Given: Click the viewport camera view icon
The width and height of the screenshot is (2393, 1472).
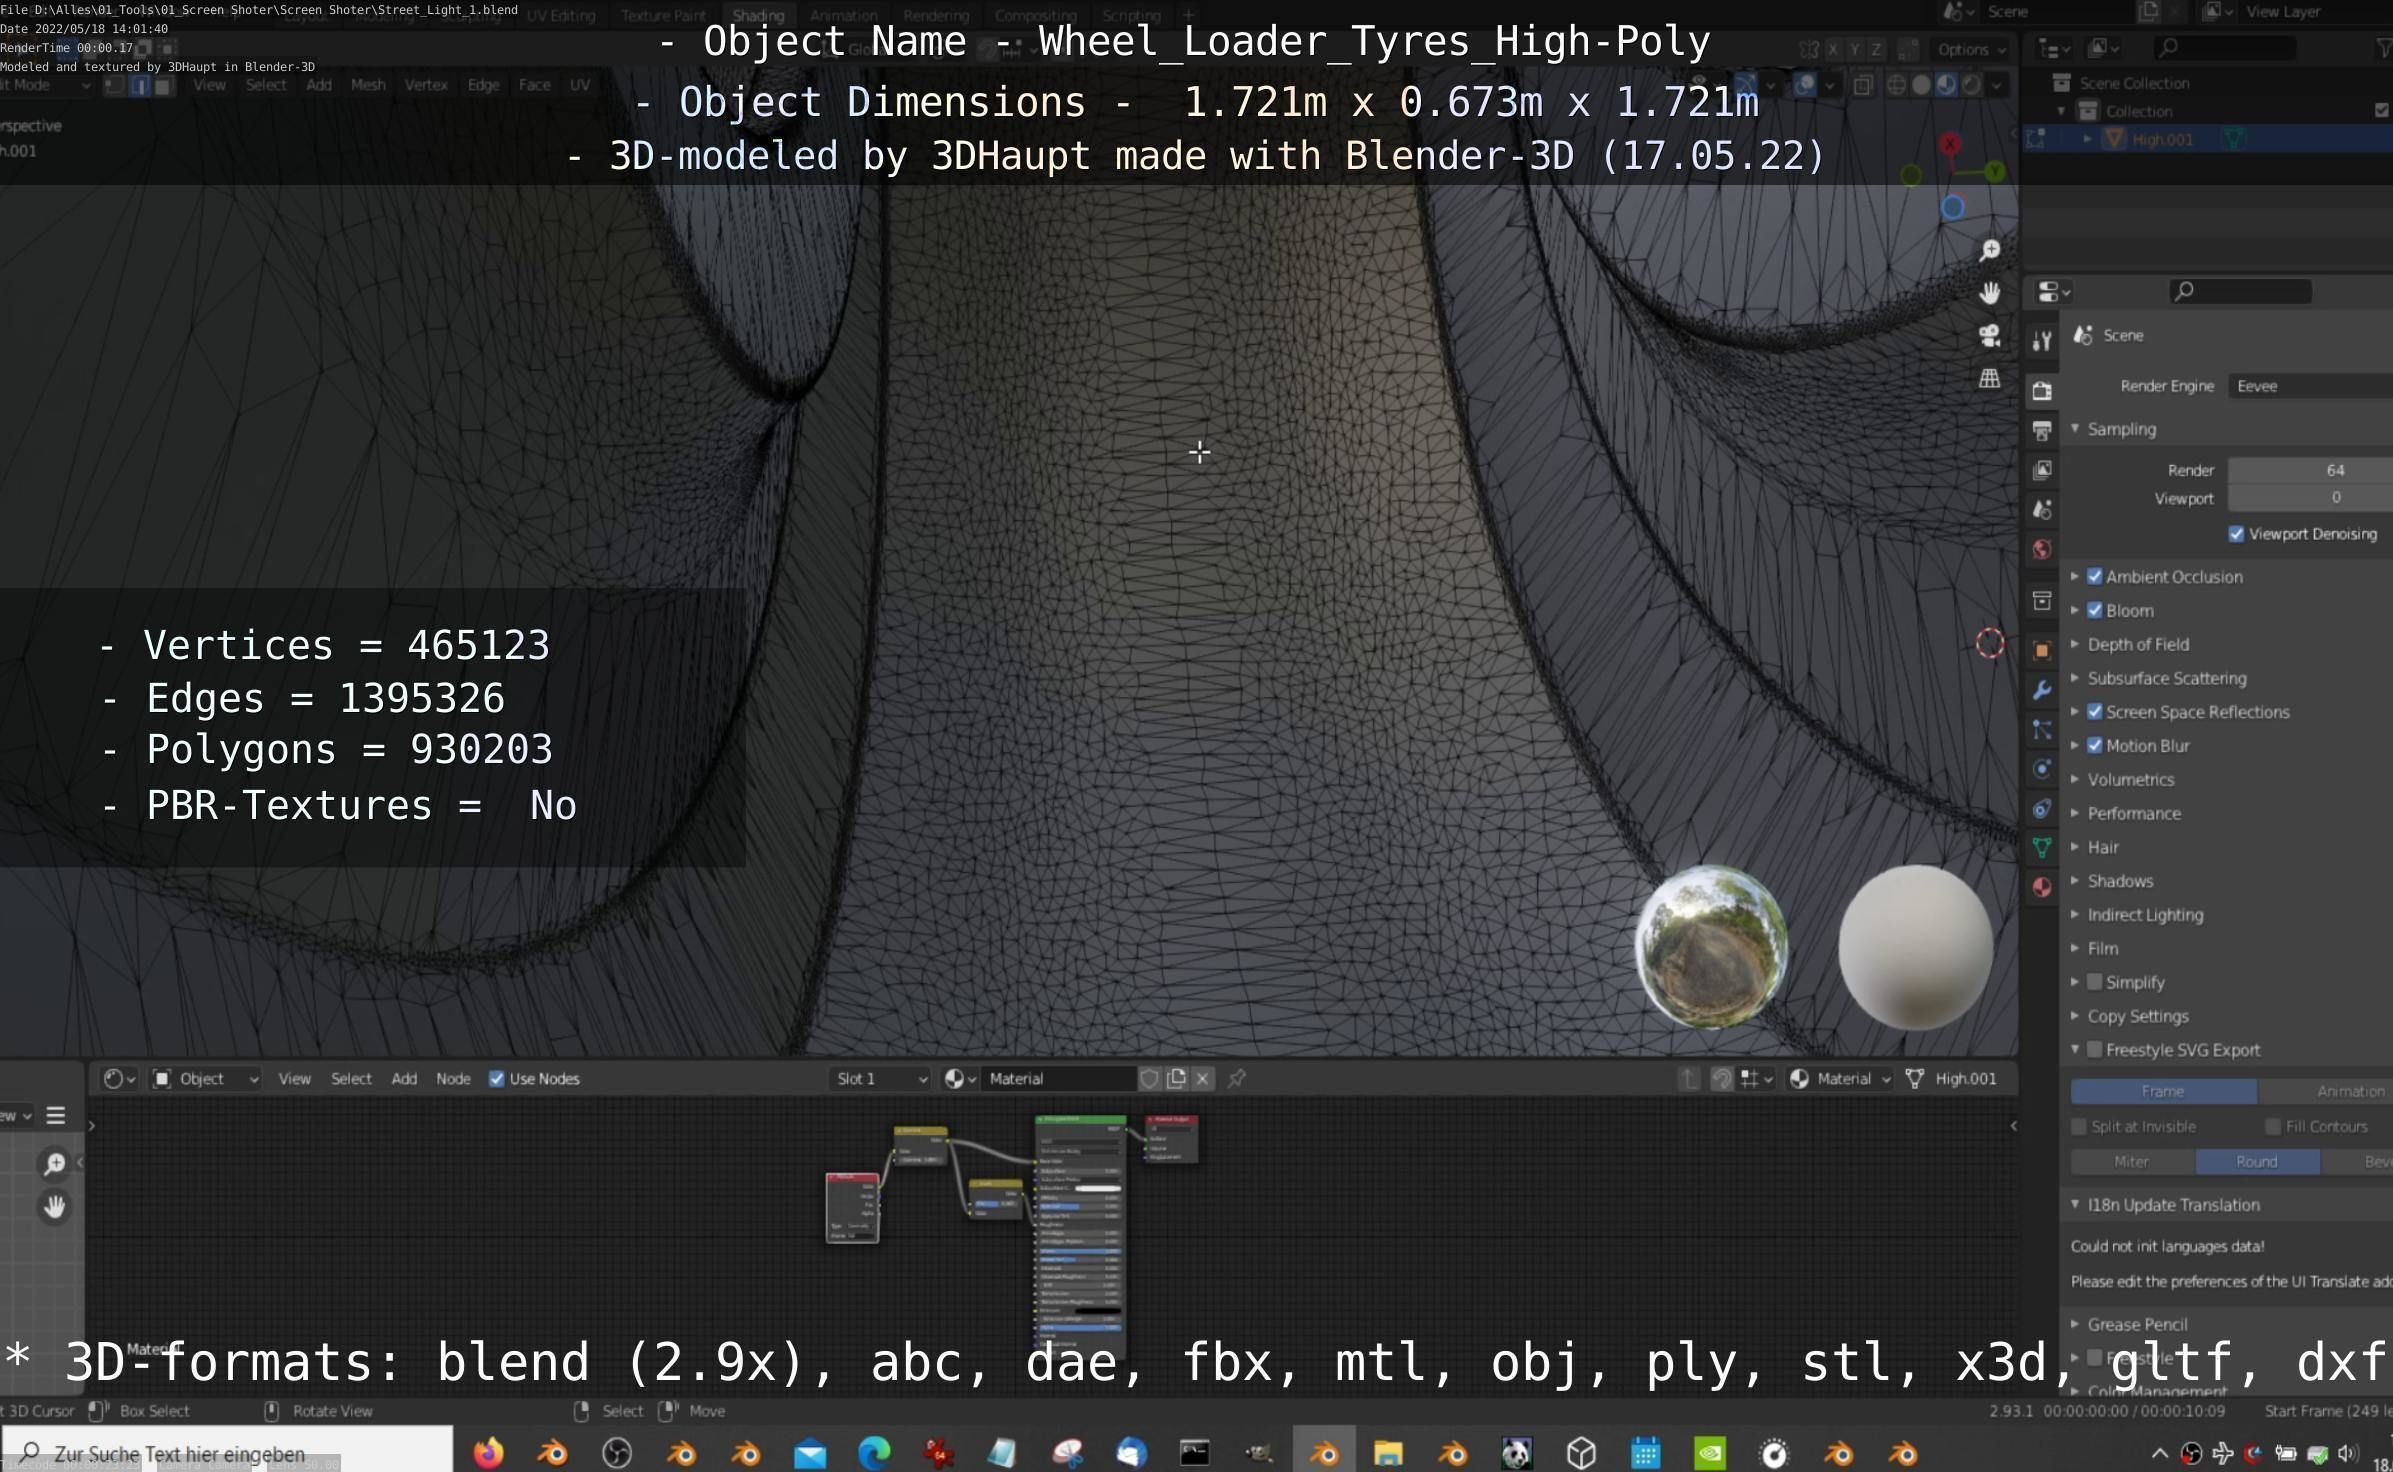Looking at the screenshot, I should (x=1990, y=336).
